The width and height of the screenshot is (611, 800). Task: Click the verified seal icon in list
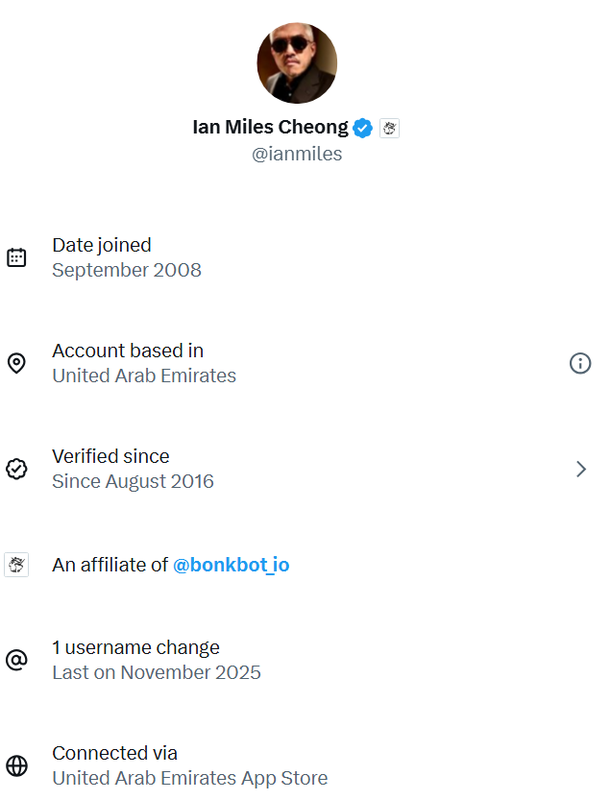tap(16, 468)
